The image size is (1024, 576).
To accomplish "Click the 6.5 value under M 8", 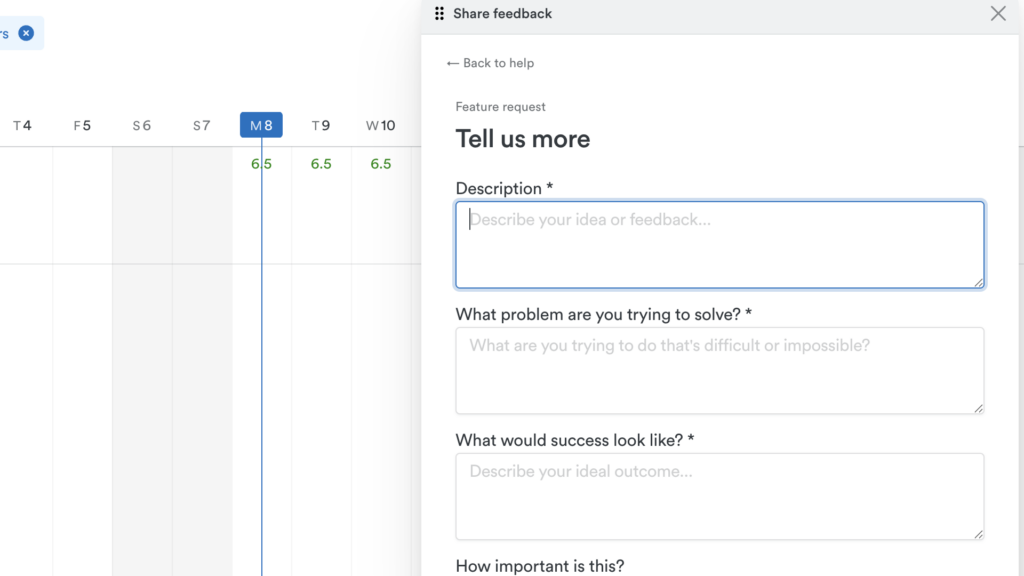I will [x=261, y=164].
